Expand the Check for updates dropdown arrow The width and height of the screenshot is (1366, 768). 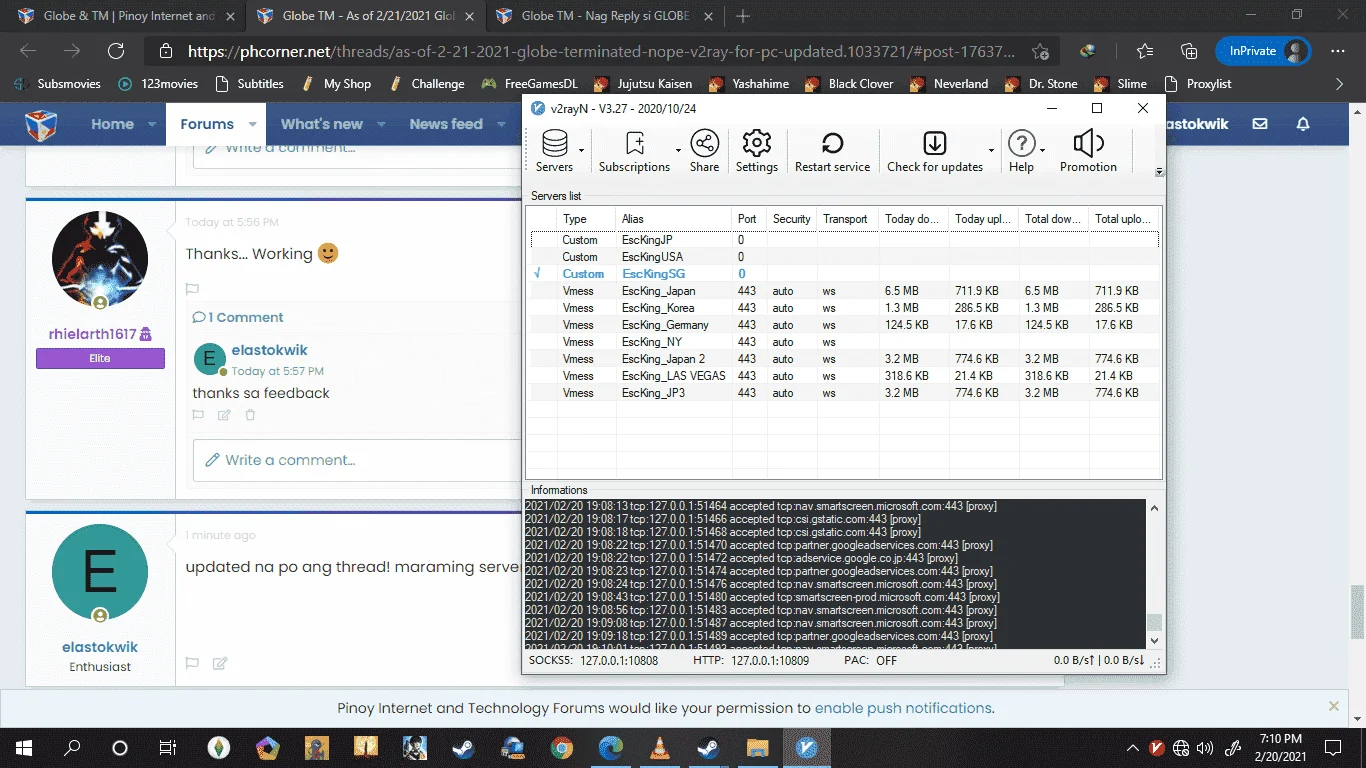(x=991, y=151)
